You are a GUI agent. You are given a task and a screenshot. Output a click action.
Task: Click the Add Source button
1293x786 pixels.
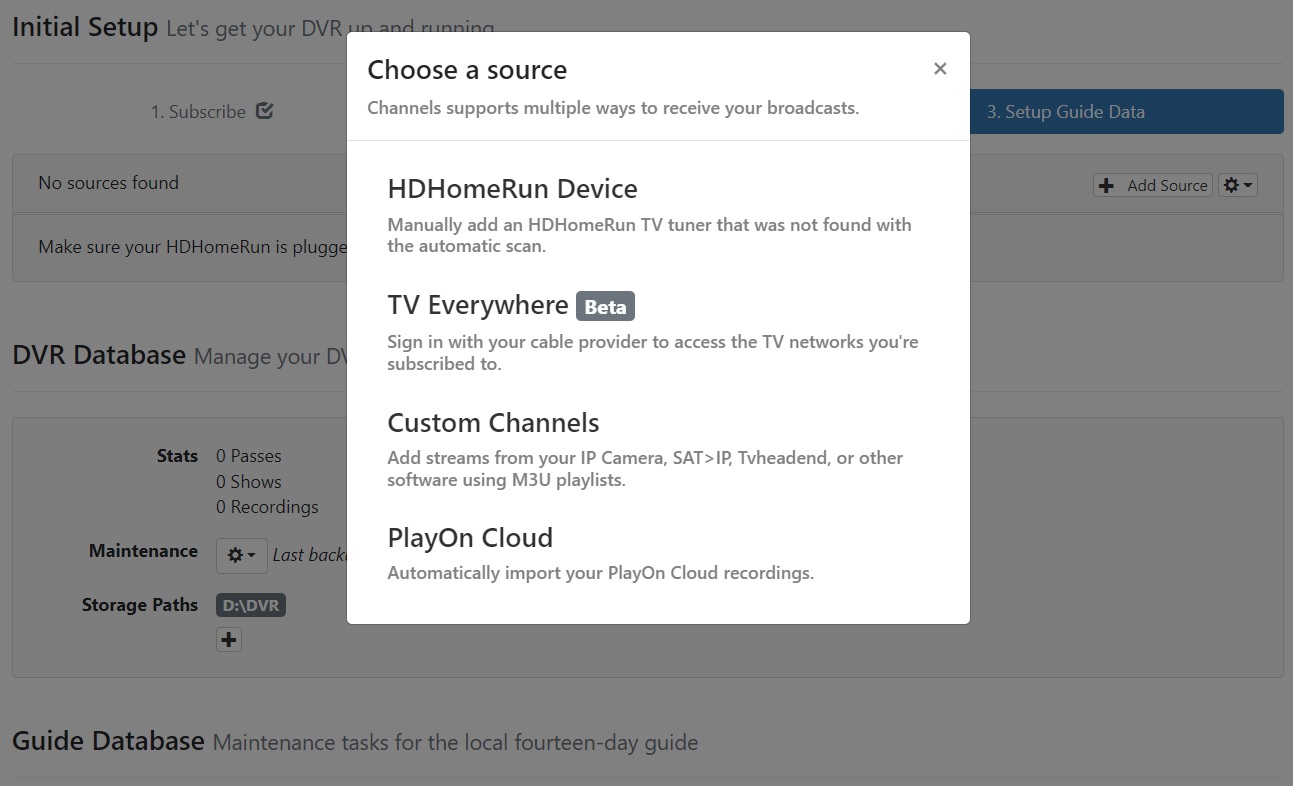click(x=1152, y=185)
